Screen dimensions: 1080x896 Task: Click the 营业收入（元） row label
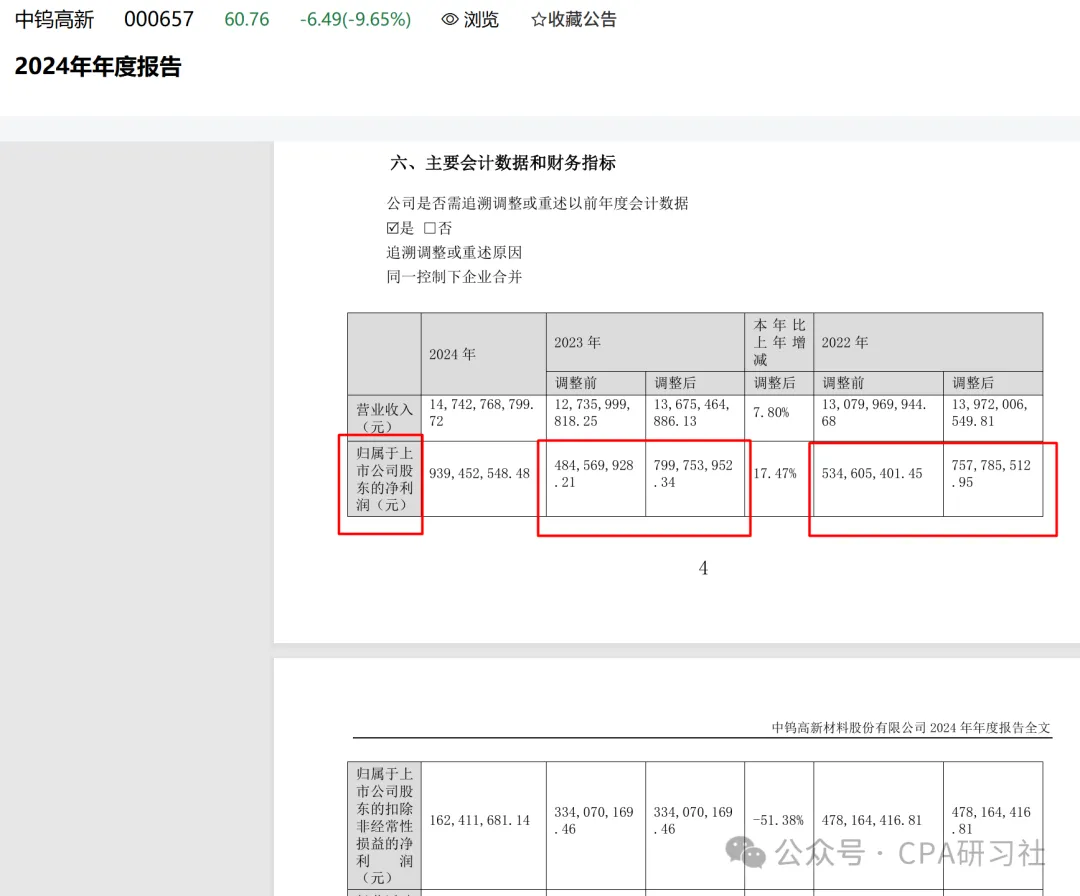[384, 418]
